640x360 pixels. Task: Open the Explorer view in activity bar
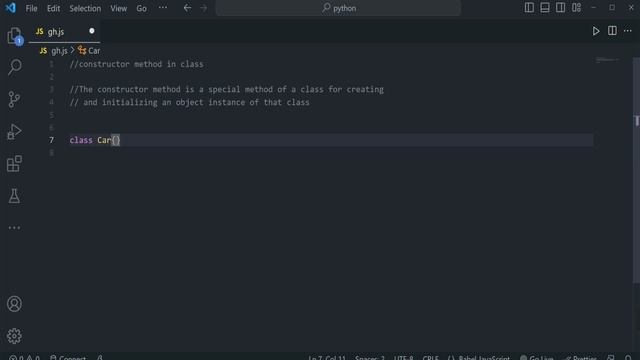coord(14,36)
